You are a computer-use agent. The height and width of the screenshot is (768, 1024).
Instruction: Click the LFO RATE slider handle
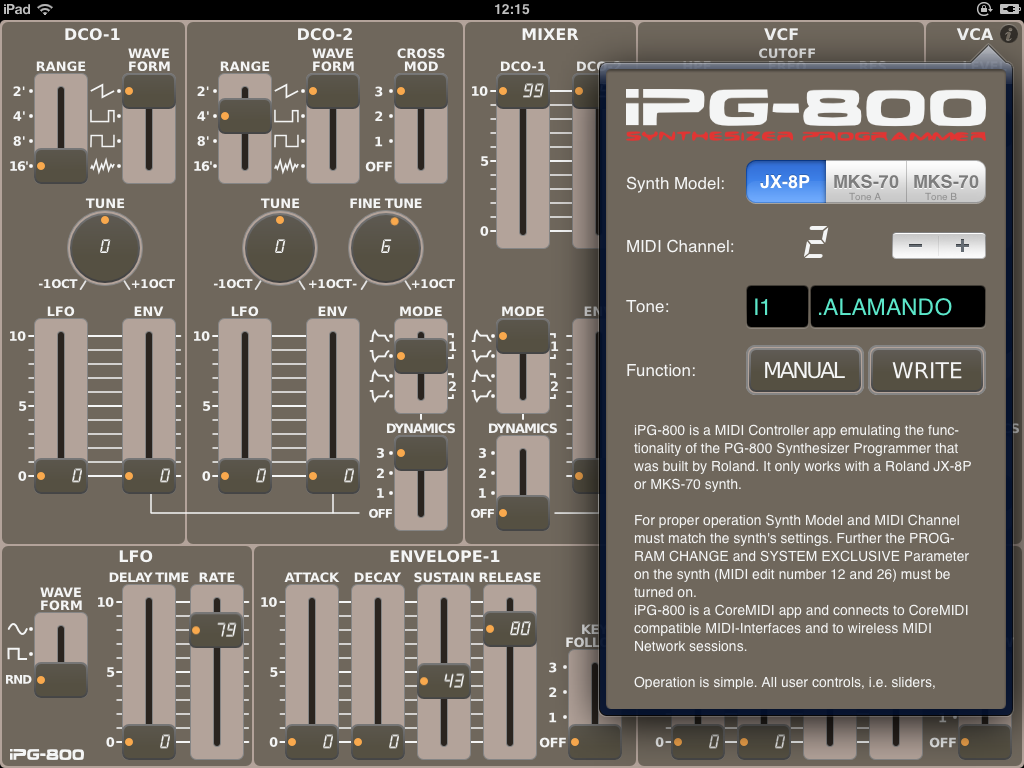216,630
